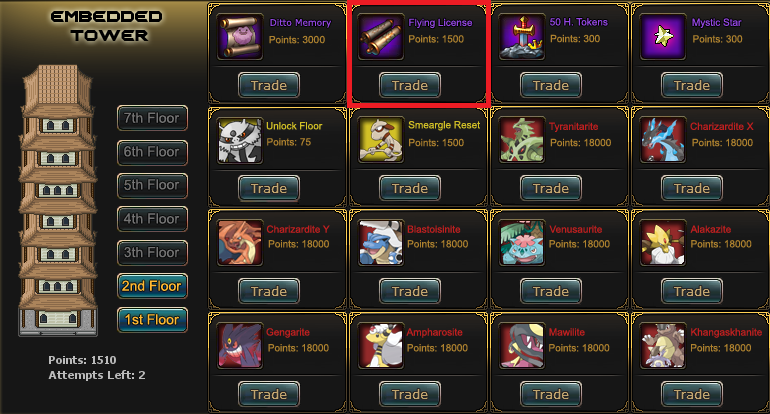Select the Smeargle Reset icon

381,140
